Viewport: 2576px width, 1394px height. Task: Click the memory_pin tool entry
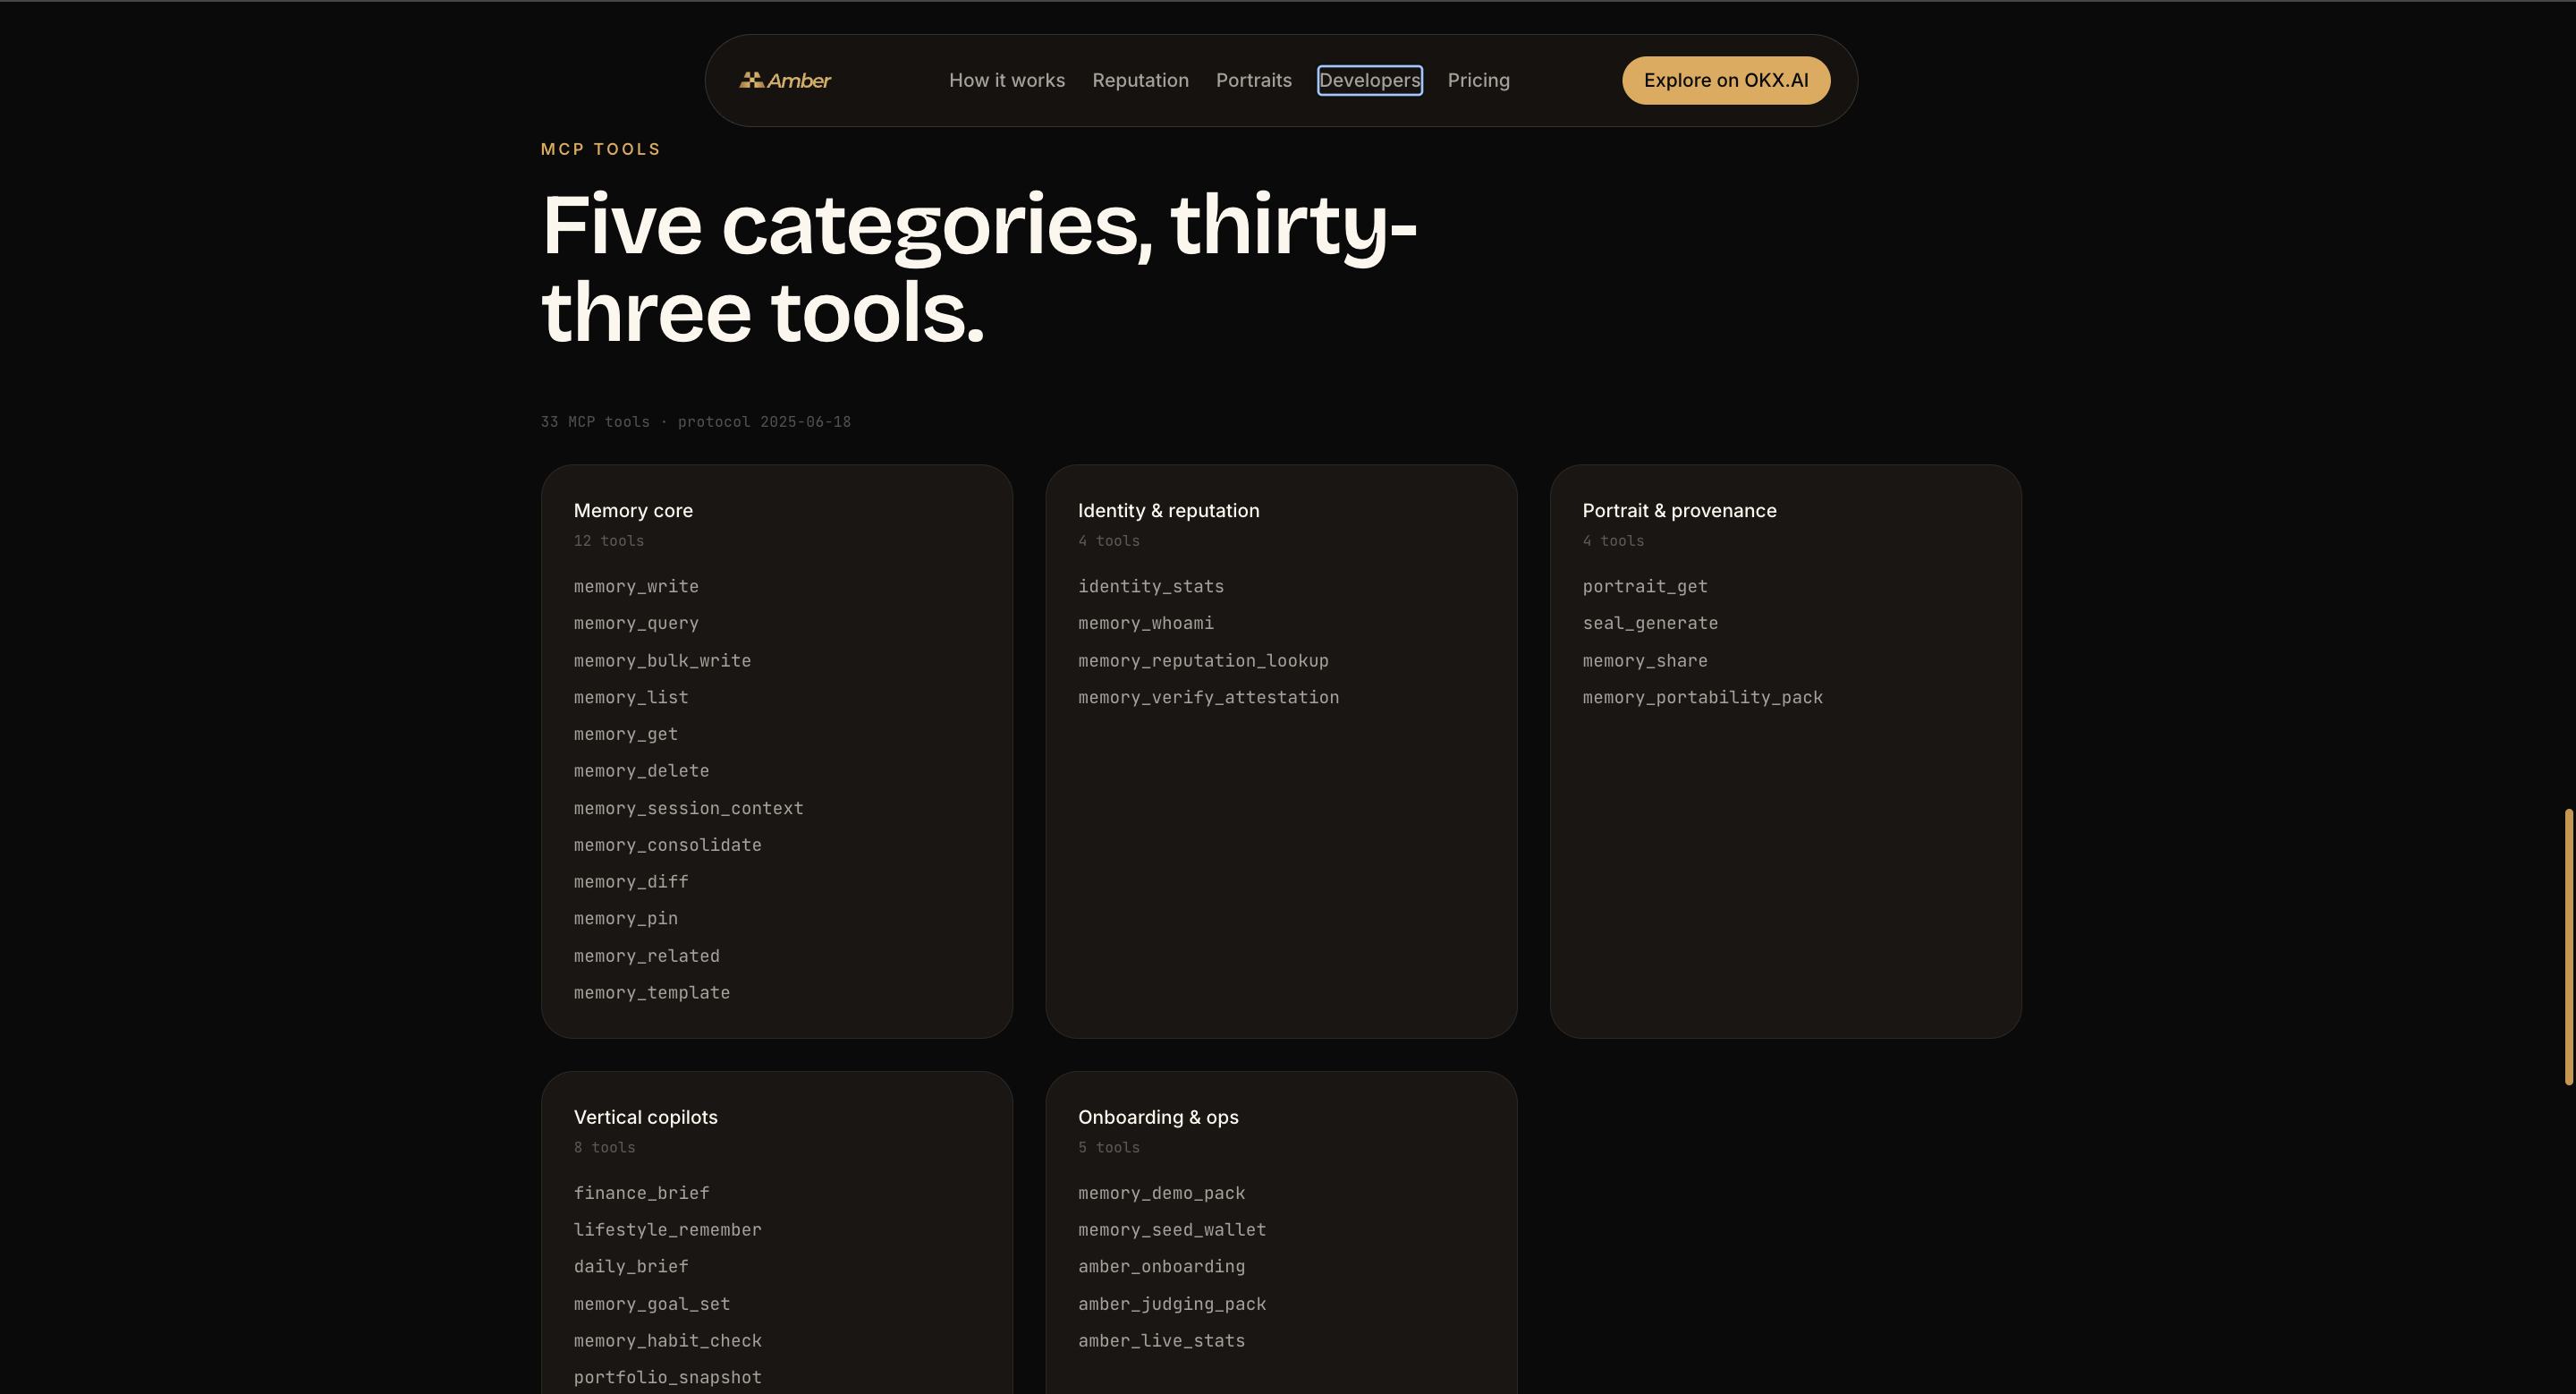point(625,919)
